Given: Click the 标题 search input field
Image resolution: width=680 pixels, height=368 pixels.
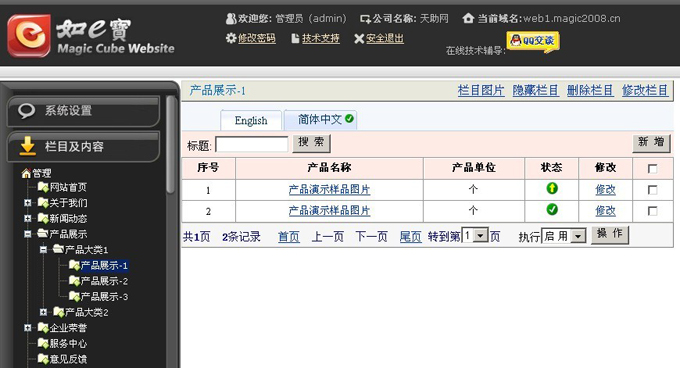Looking at the screenshot, I should pyautogui.click(x=252, y=144).
